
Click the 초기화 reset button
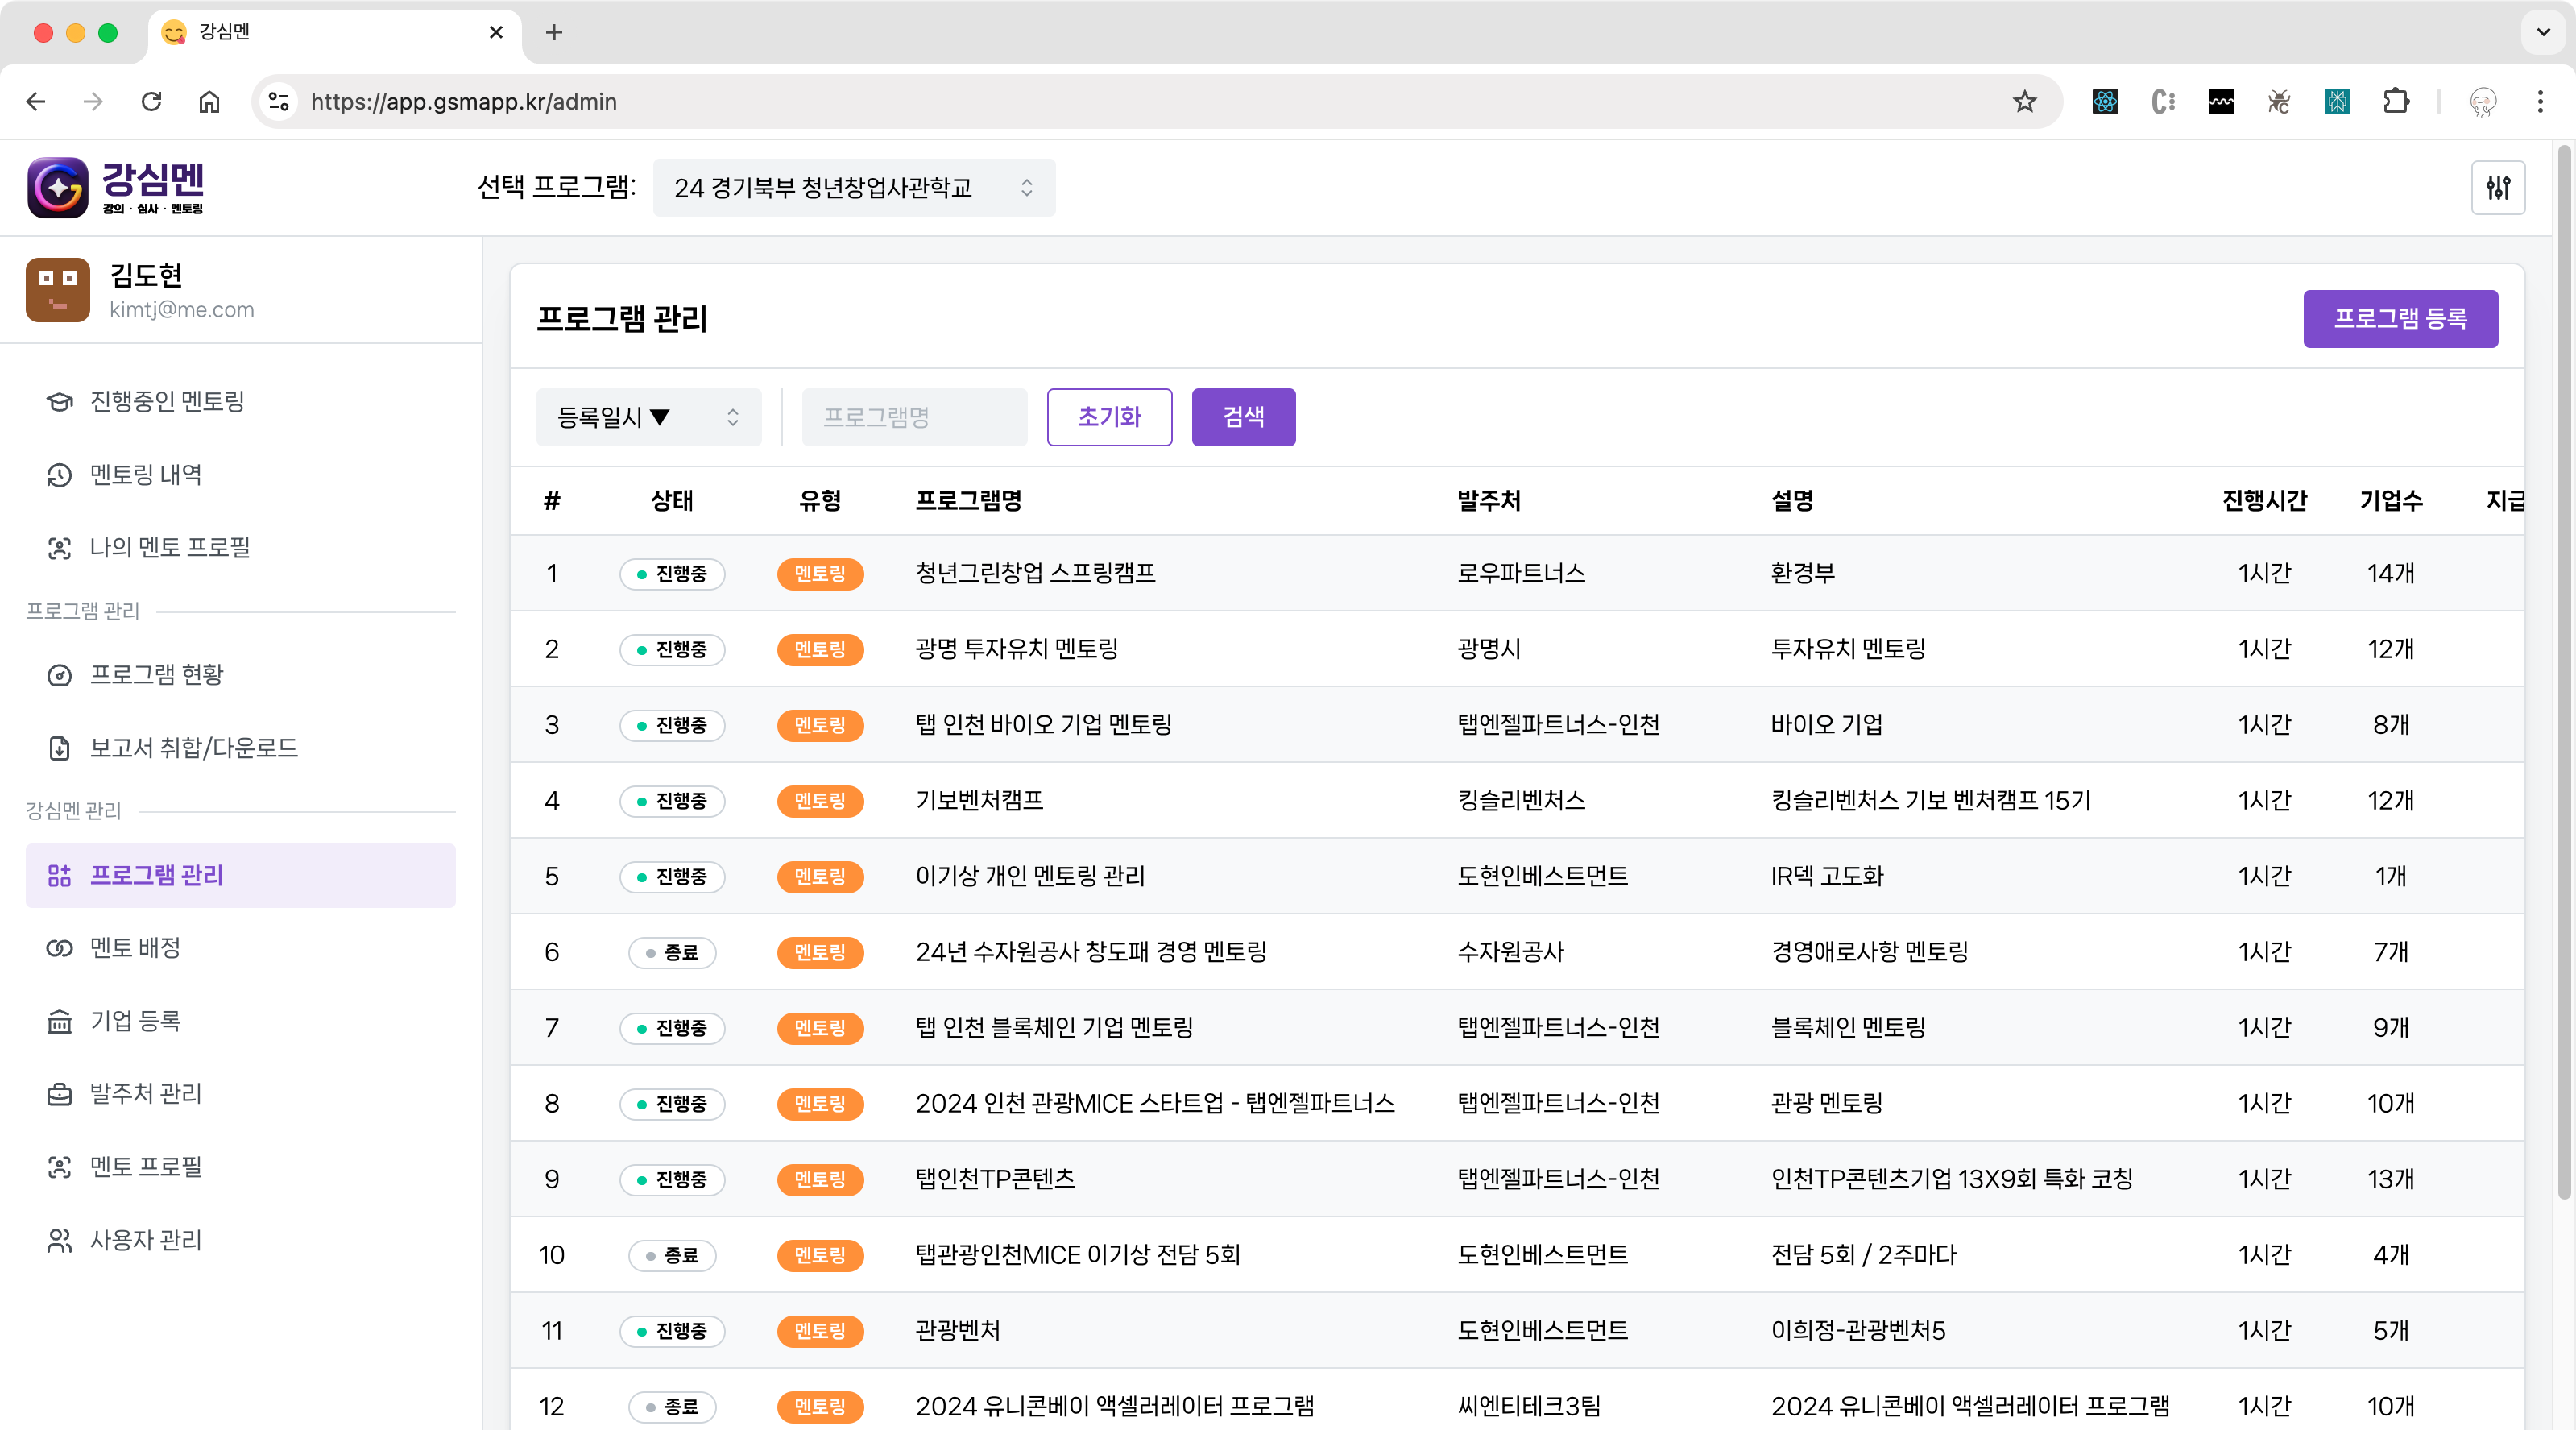[x=1108, y=417]
